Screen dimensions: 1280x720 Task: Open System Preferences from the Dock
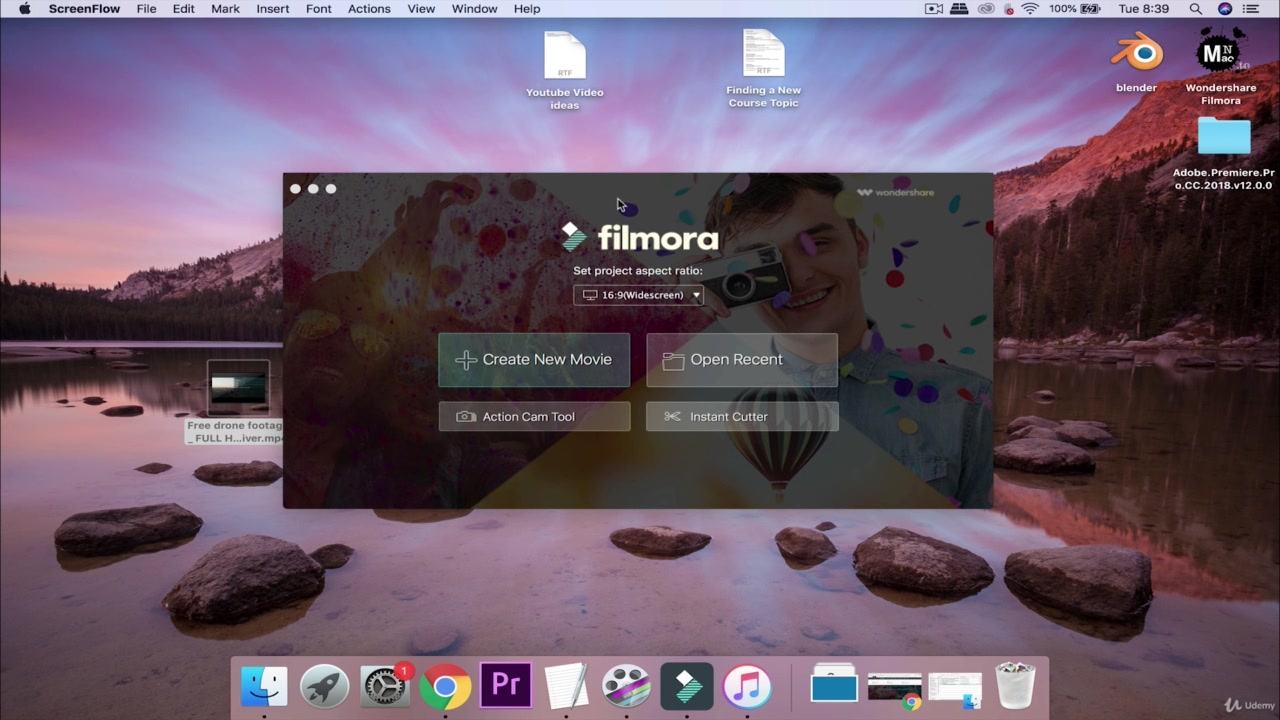click(x=385, y=687)
